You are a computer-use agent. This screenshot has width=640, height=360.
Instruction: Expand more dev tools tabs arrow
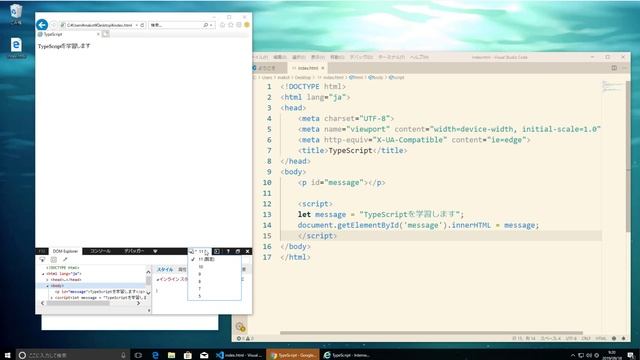[156, 251]
